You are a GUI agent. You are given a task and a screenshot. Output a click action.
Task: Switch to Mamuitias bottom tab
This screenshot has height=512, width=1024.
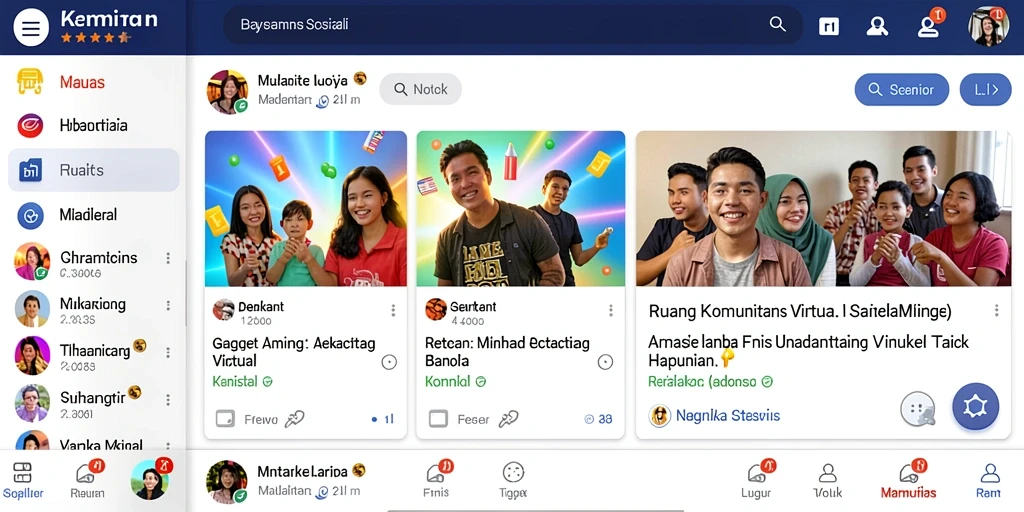[x=908, y=480]
